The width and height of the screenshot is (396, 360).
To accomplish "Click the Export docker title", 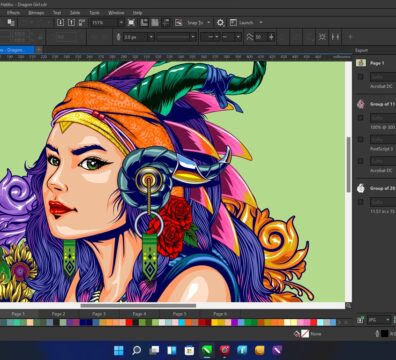I will (x=361, y=50).
